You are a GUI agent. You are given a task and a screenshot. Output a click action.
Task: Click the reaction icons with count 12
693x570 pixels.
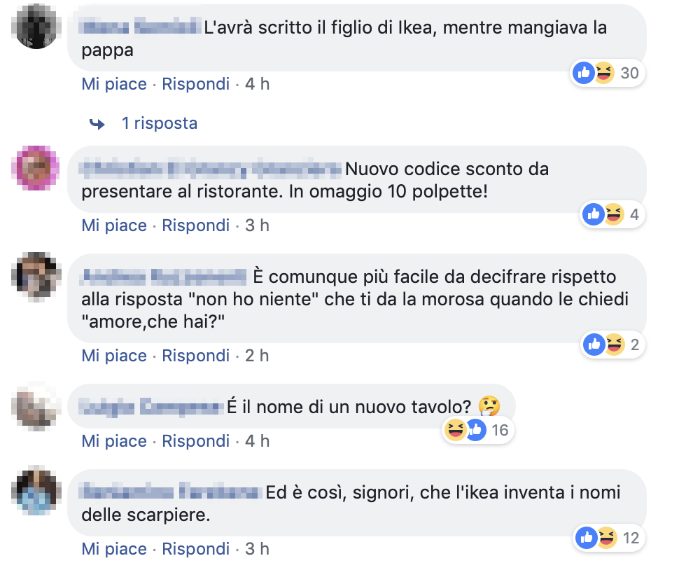[608, 538]
